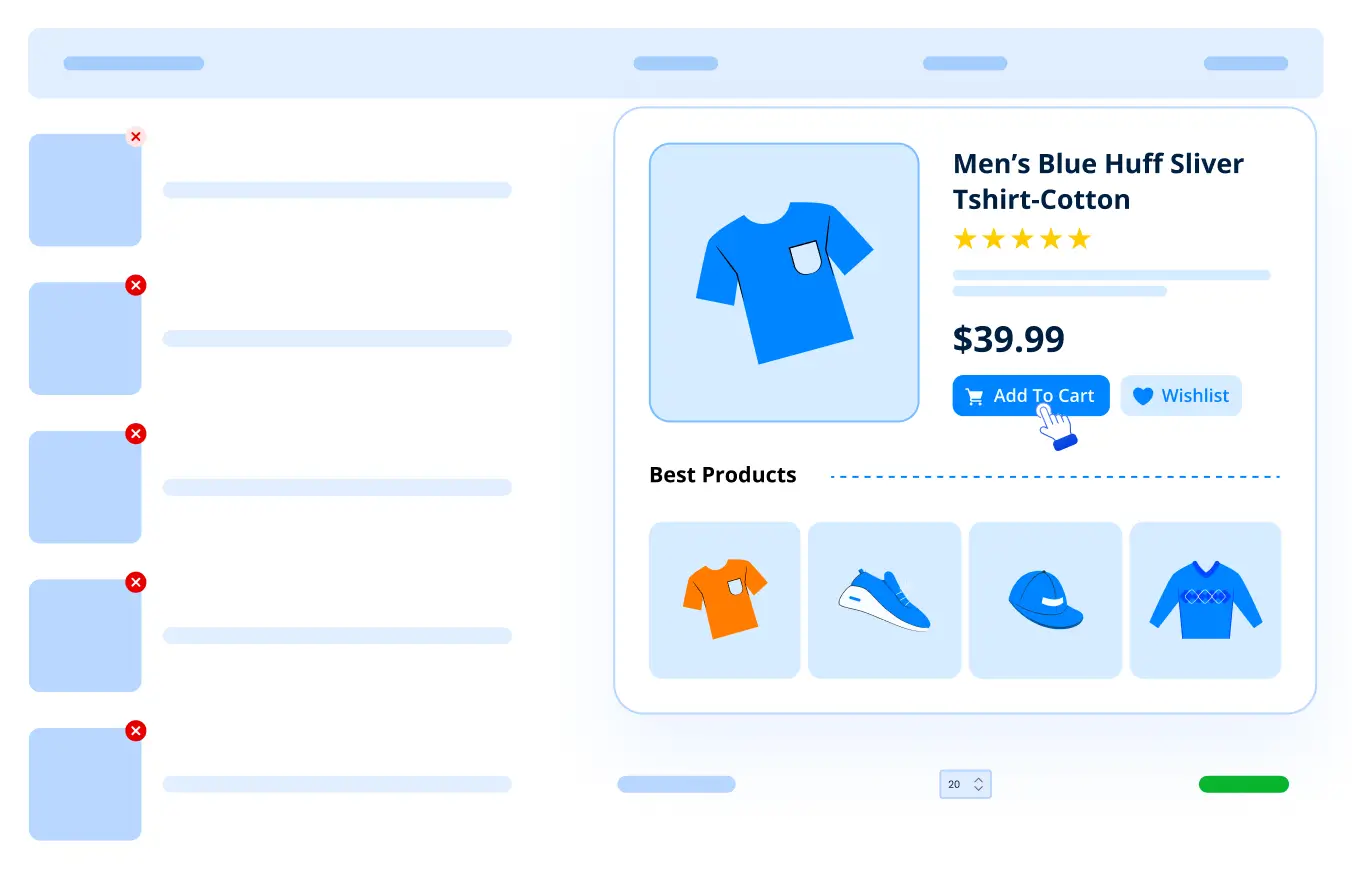Click the main blue t-shirt image

(784, 282)
